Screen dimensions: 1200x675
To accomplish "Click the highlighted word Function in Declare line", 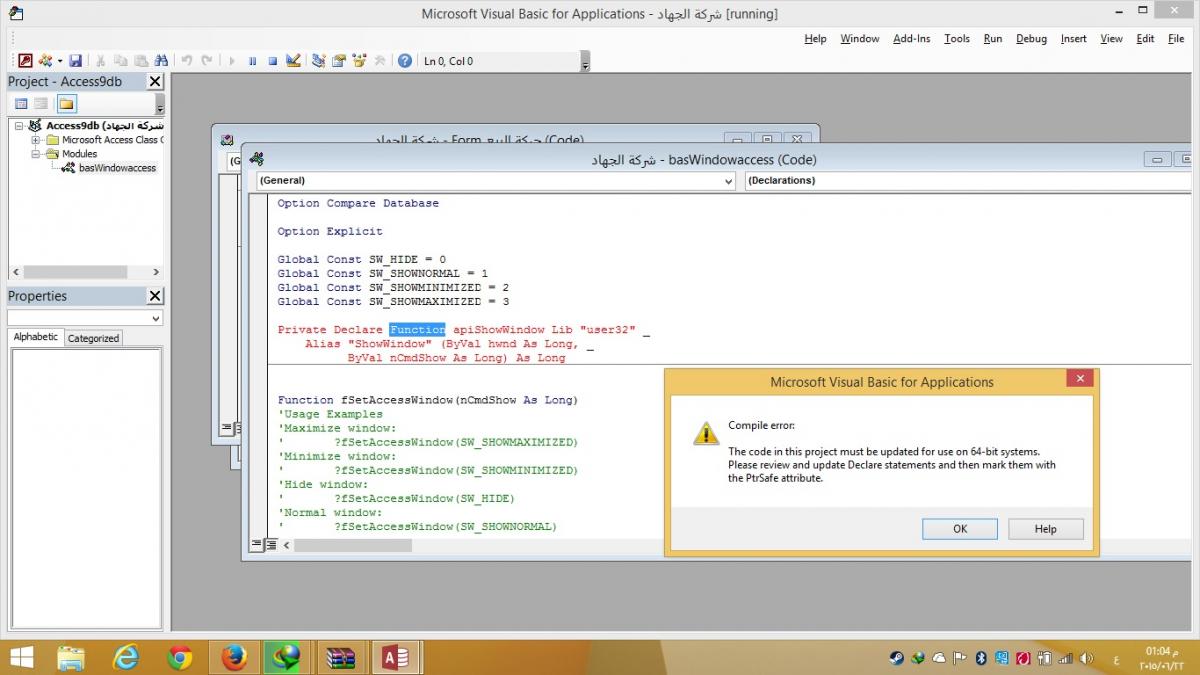I will point(417,329).
